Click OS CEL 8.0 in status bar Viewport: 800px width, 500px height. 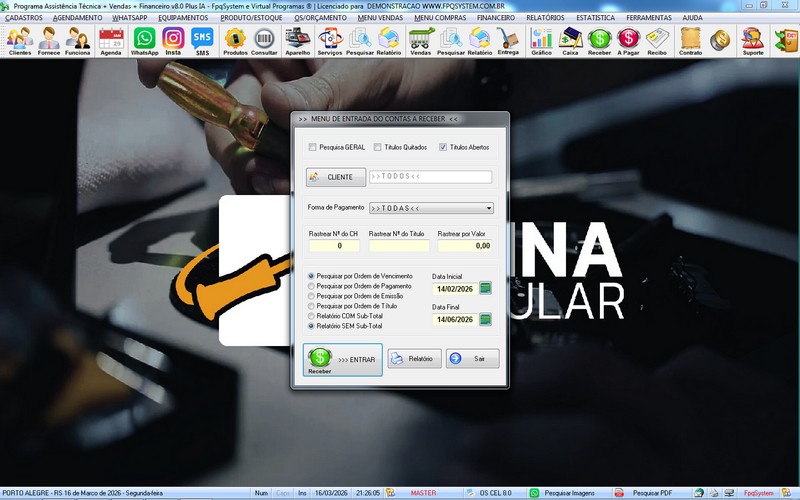click(495, 493)
